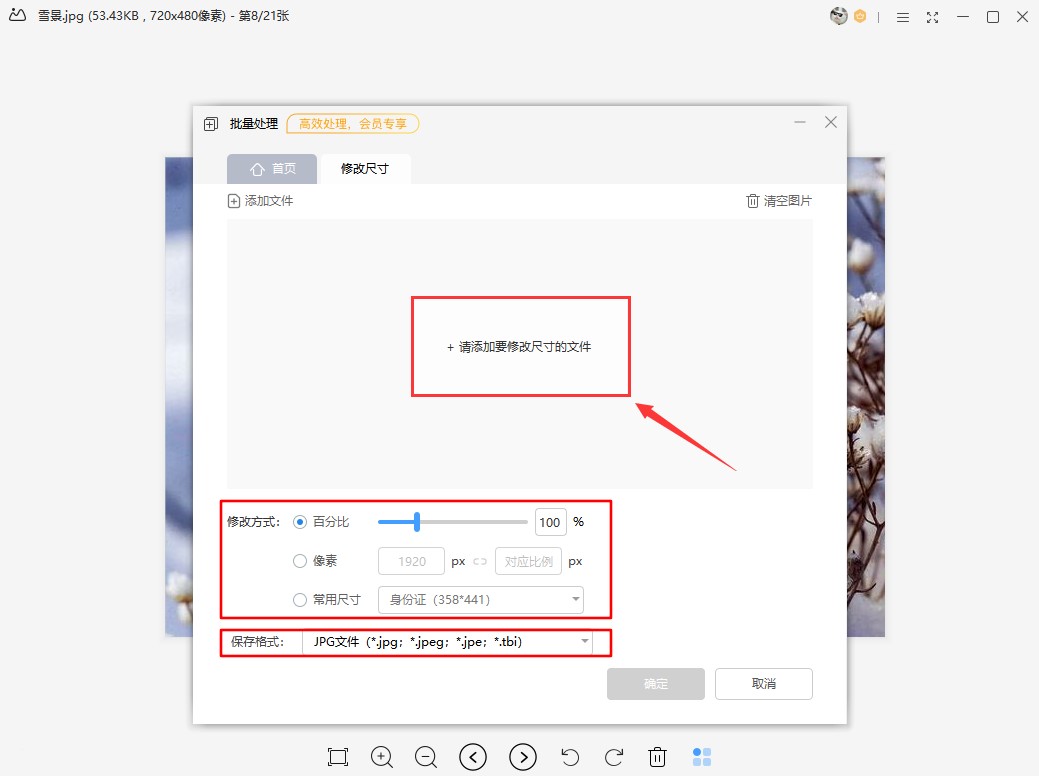
Task: Click the 清空图片 trash icon
Action: click(752, 201)
